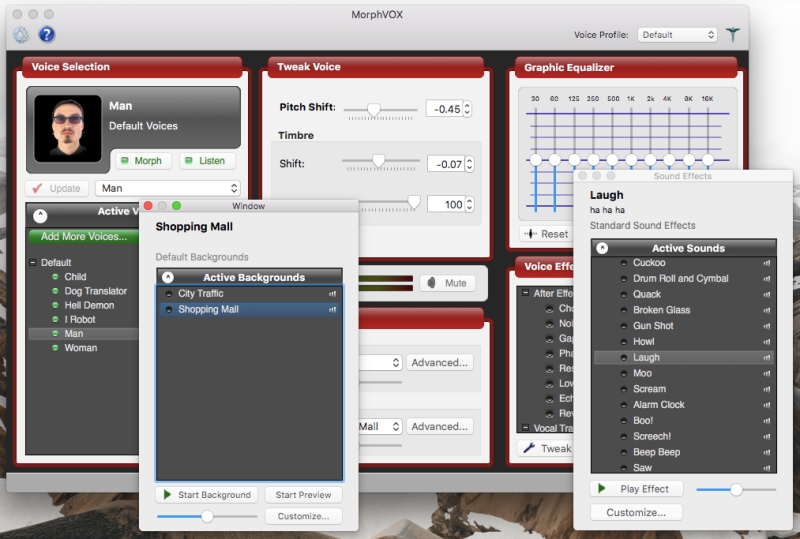Select the Laugh sound effect row
Viewport: 800px width, 539px height.
pyautogui.click(x=684, y=357)
